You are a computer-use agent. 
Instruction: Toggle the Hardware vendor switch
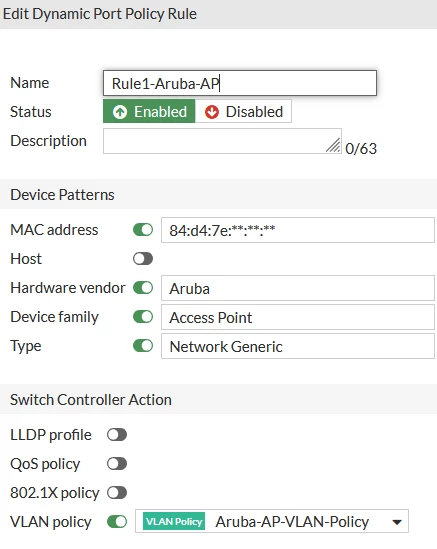[x=143, y=288]
